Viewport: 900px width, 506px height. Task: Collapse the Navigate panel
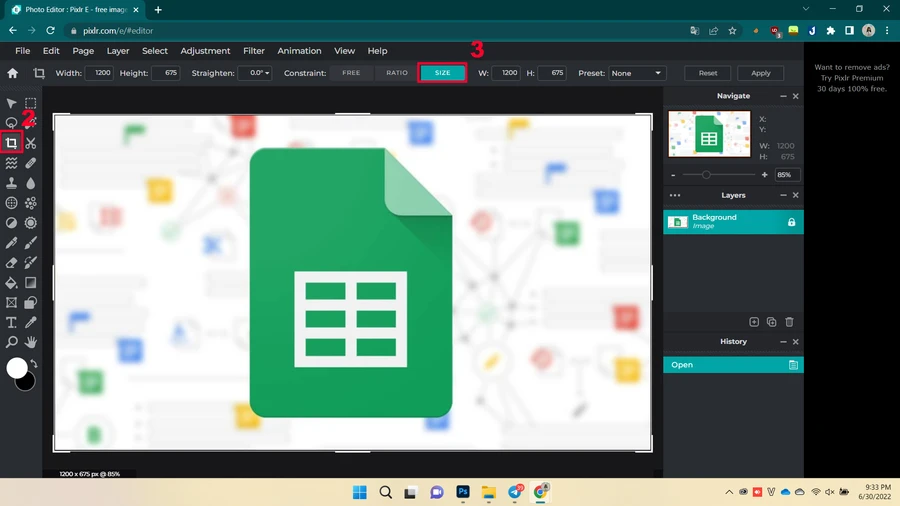coord(783,96)
